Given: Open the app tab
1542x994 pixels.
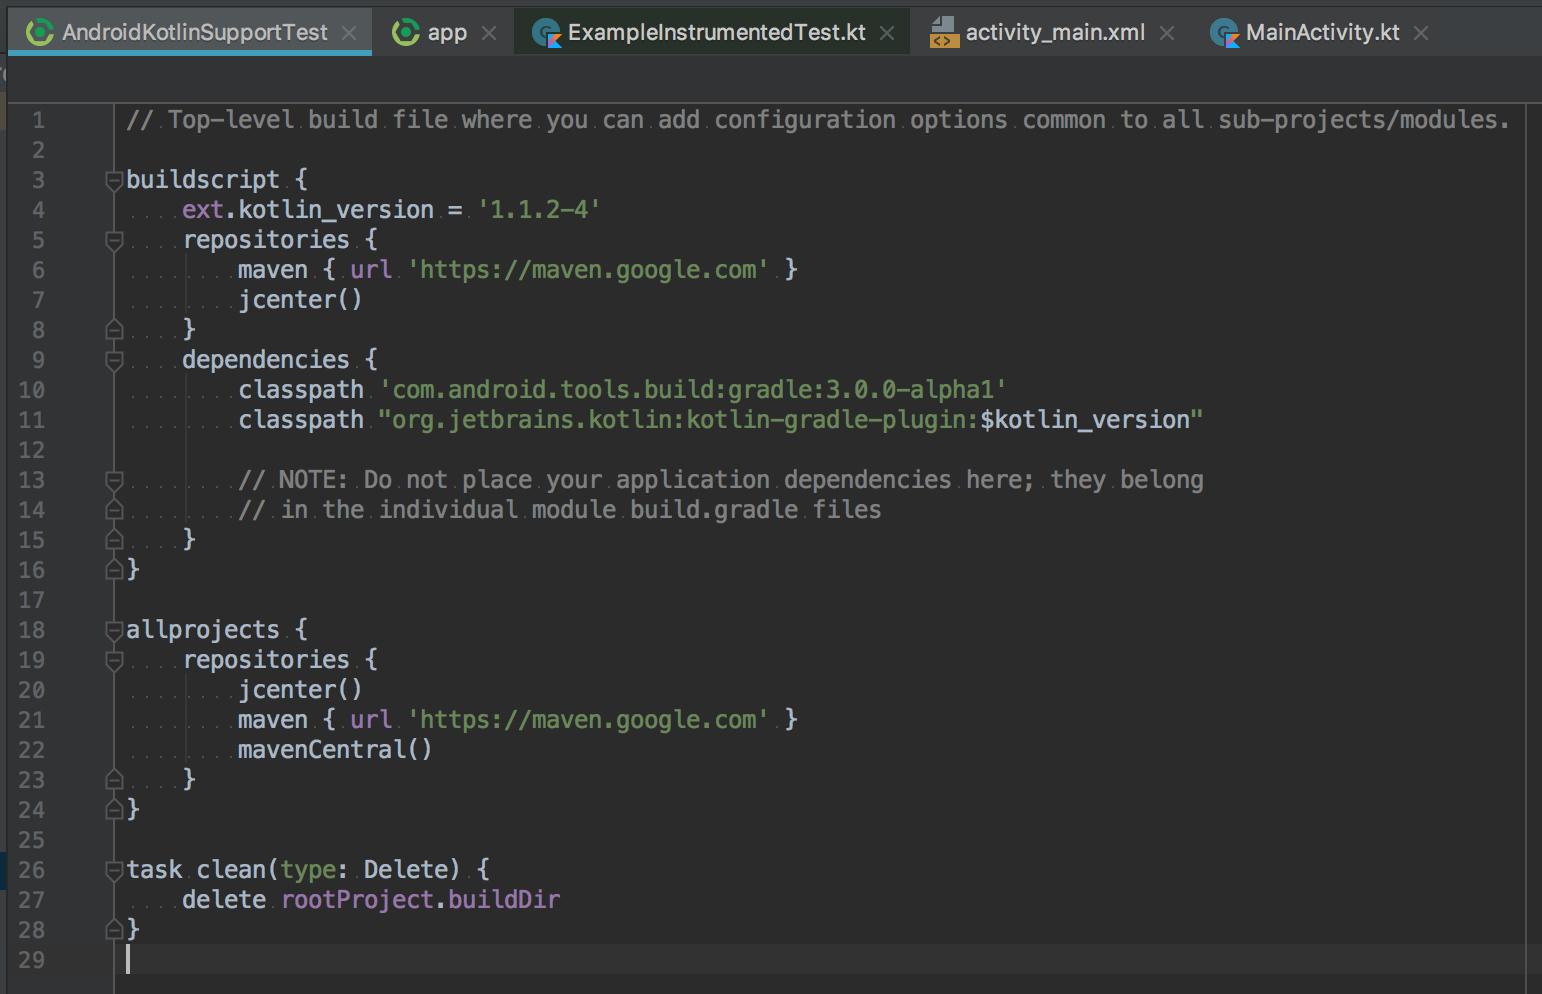Looking at the screenshot, I should (445, 32).
